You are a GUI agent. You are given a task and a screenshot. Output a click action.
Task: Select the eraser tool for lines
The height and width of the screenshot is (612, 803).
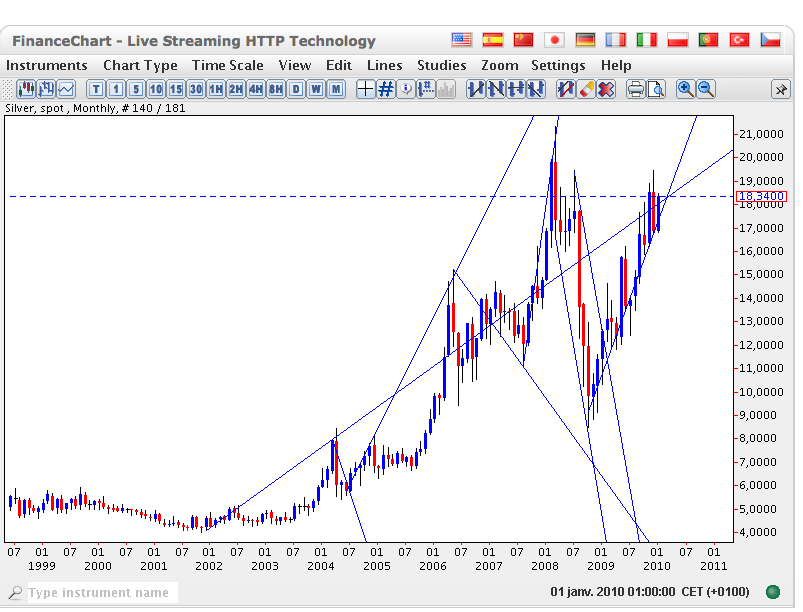(586, 89)
